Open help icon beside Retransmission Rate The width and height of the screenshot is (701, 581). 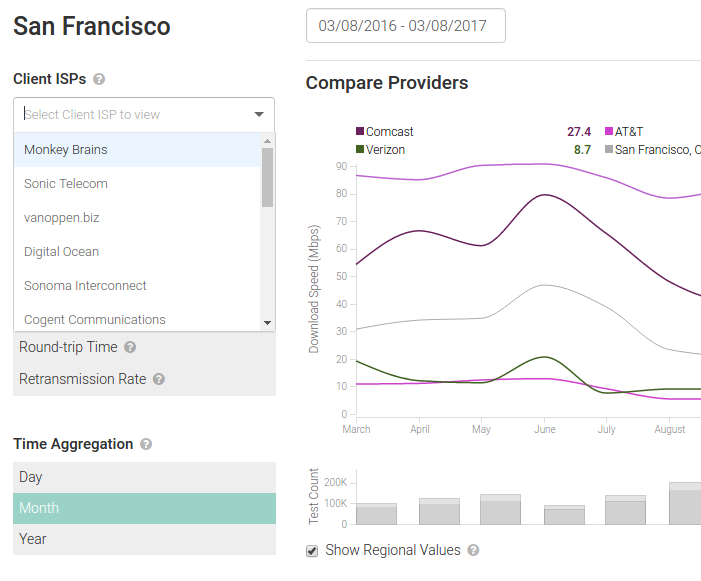159,379
